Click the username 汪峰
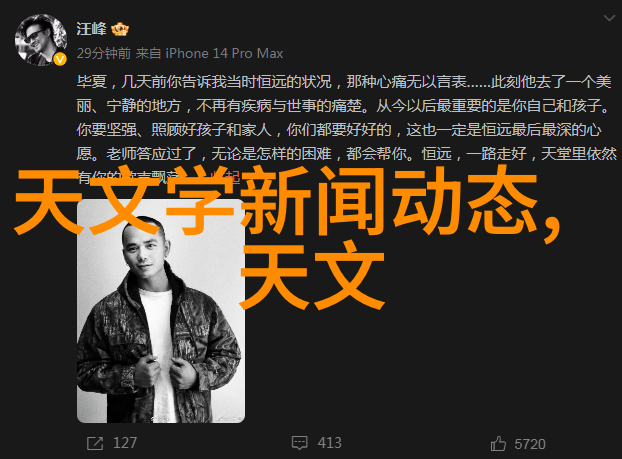622x459 pixels. [x=91, y=29]
